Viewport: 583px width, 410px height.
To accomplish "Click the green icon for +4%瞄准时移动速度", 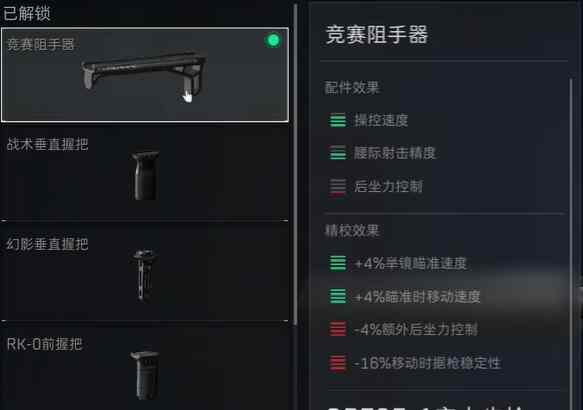I will (x=338, y=296).
